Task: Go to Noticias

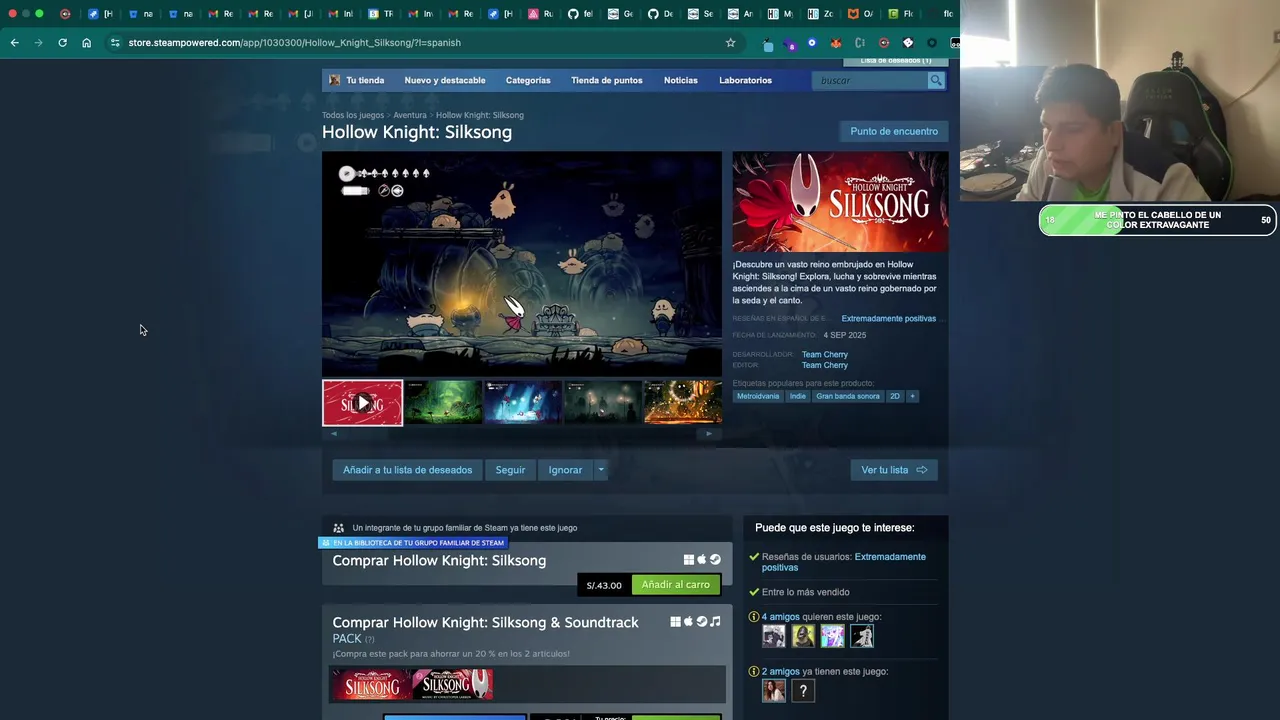Action: click(681, 80)
